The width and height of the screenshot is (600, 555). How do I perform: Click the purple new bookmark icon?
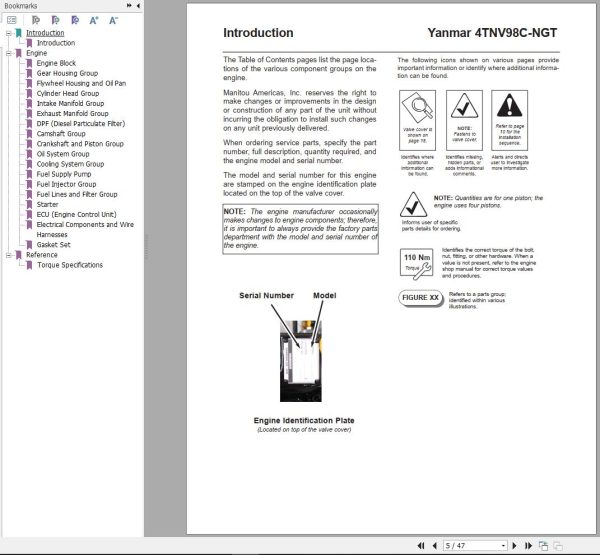[55, 20]
